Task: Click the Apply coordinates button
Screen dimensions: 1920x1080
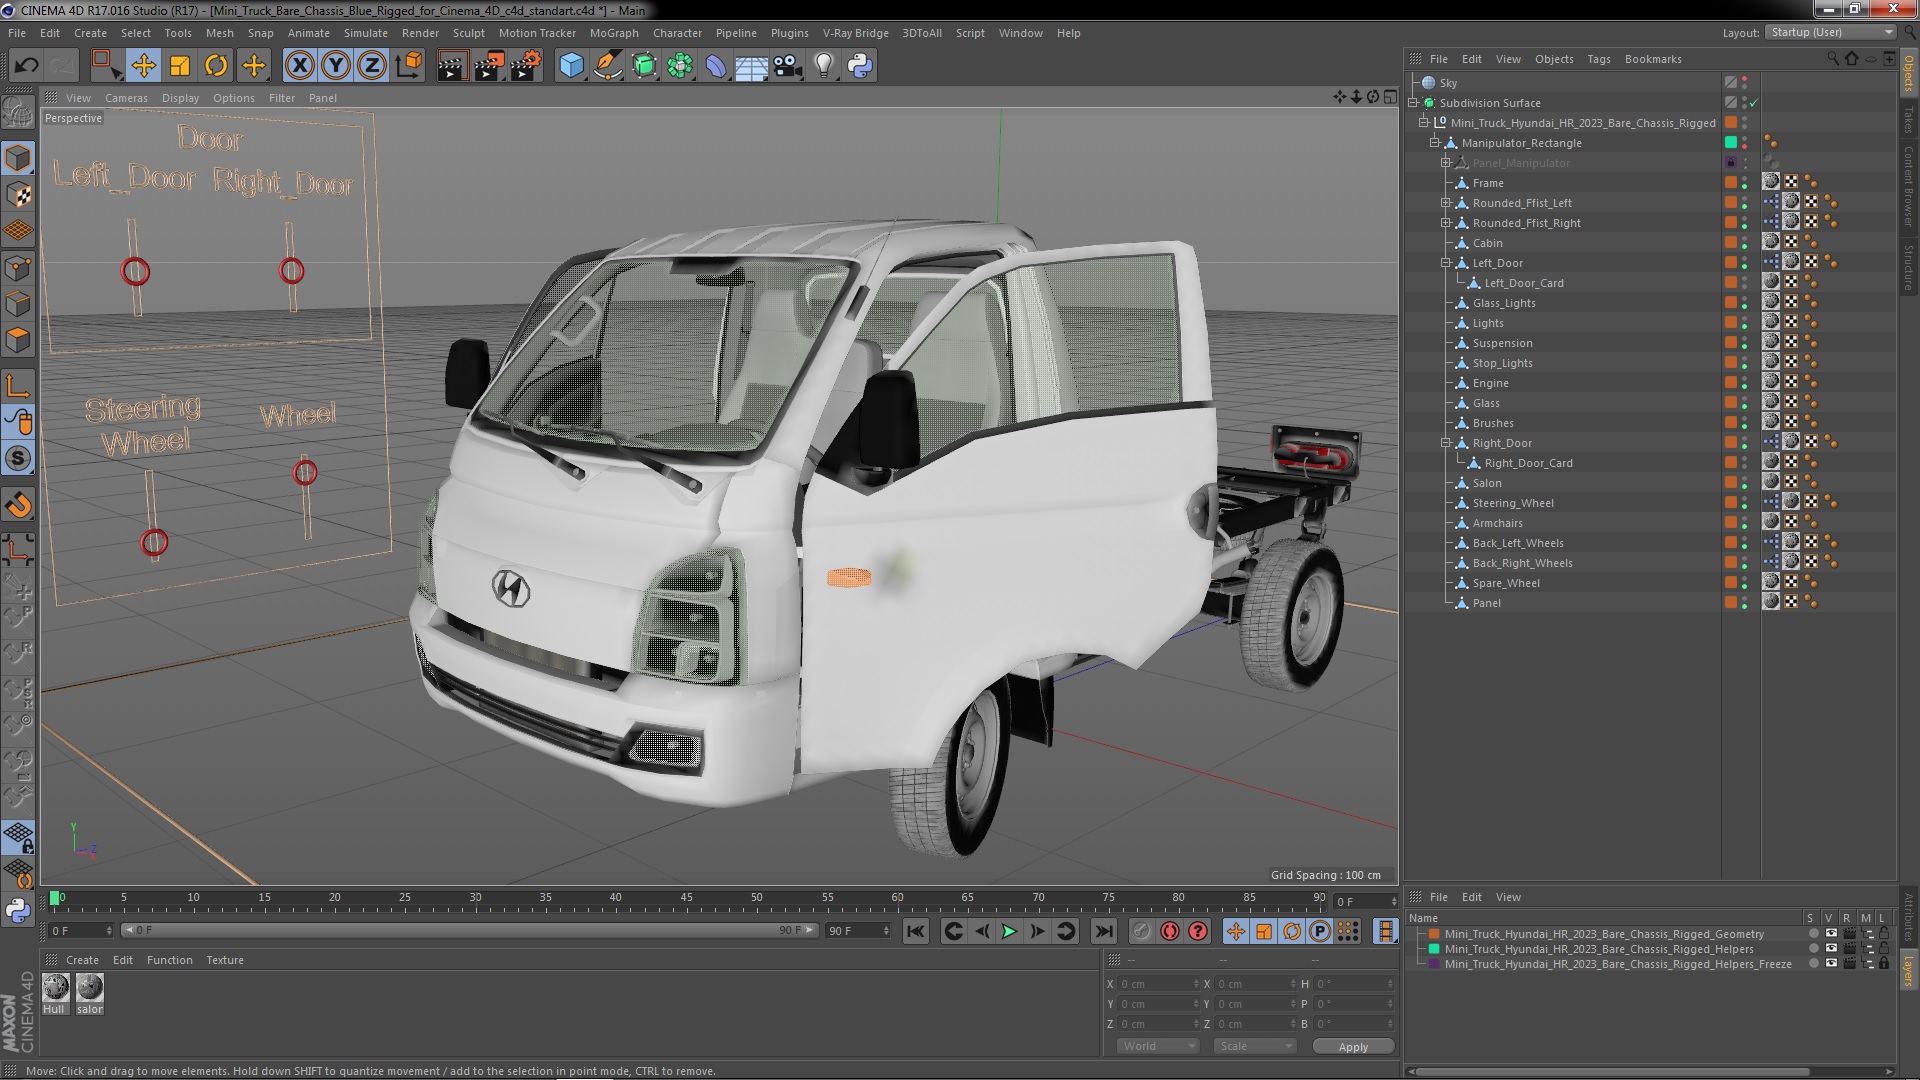Action: click(x=1353, y=1046)
